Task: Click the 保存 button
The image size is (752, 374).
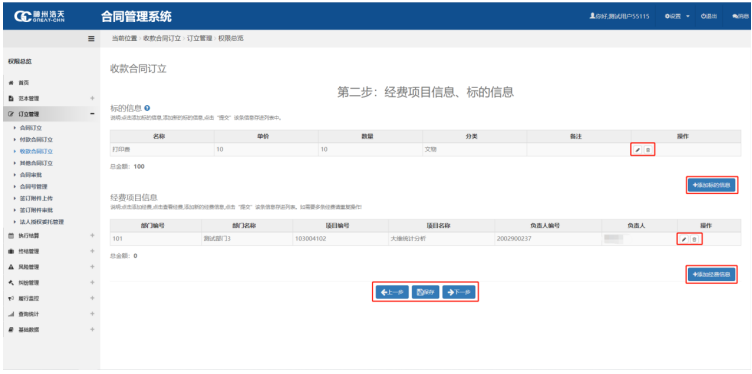Action: pyautogui.click(x=425, y=292)
